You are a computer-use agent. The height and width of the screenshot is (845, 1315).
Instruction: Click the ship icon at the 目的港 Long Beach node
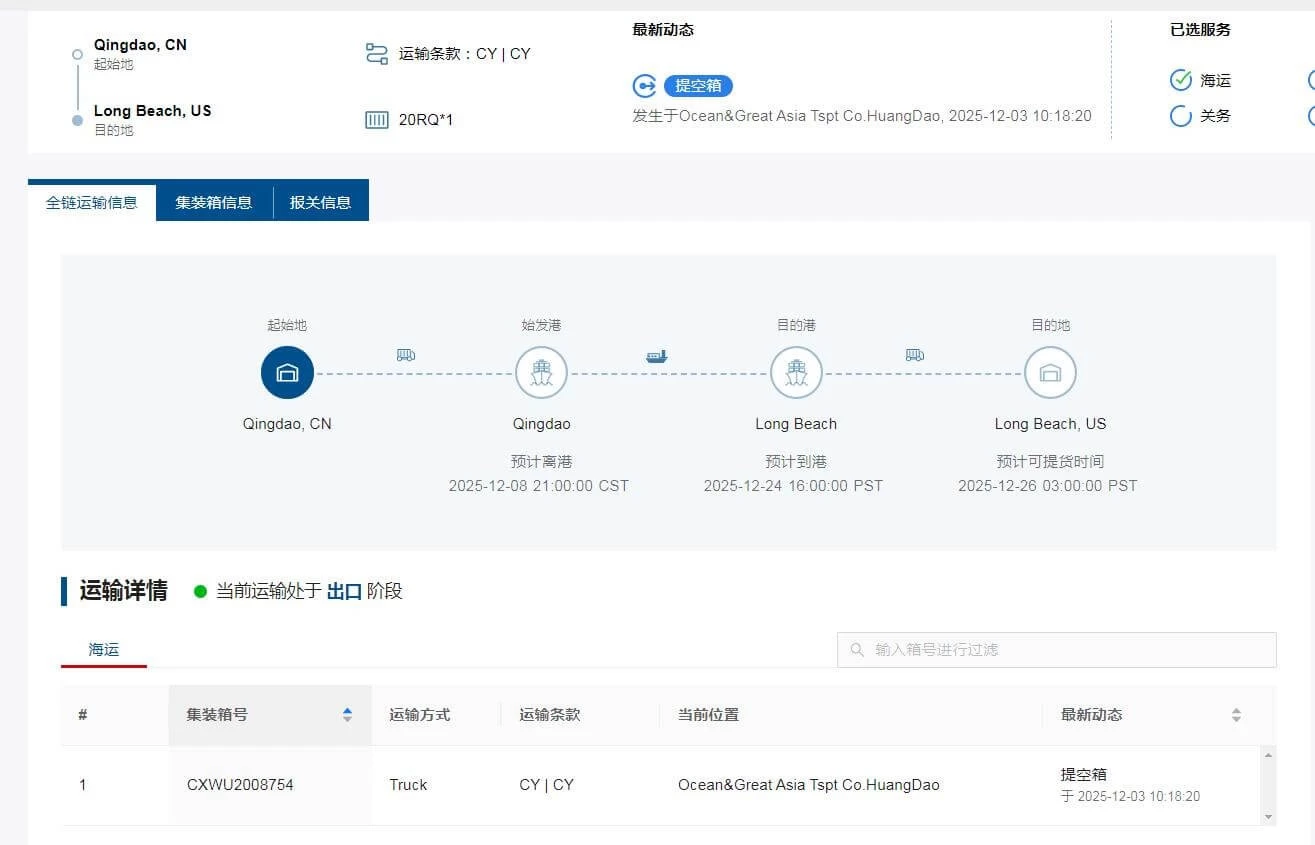[x=795, y=371]
